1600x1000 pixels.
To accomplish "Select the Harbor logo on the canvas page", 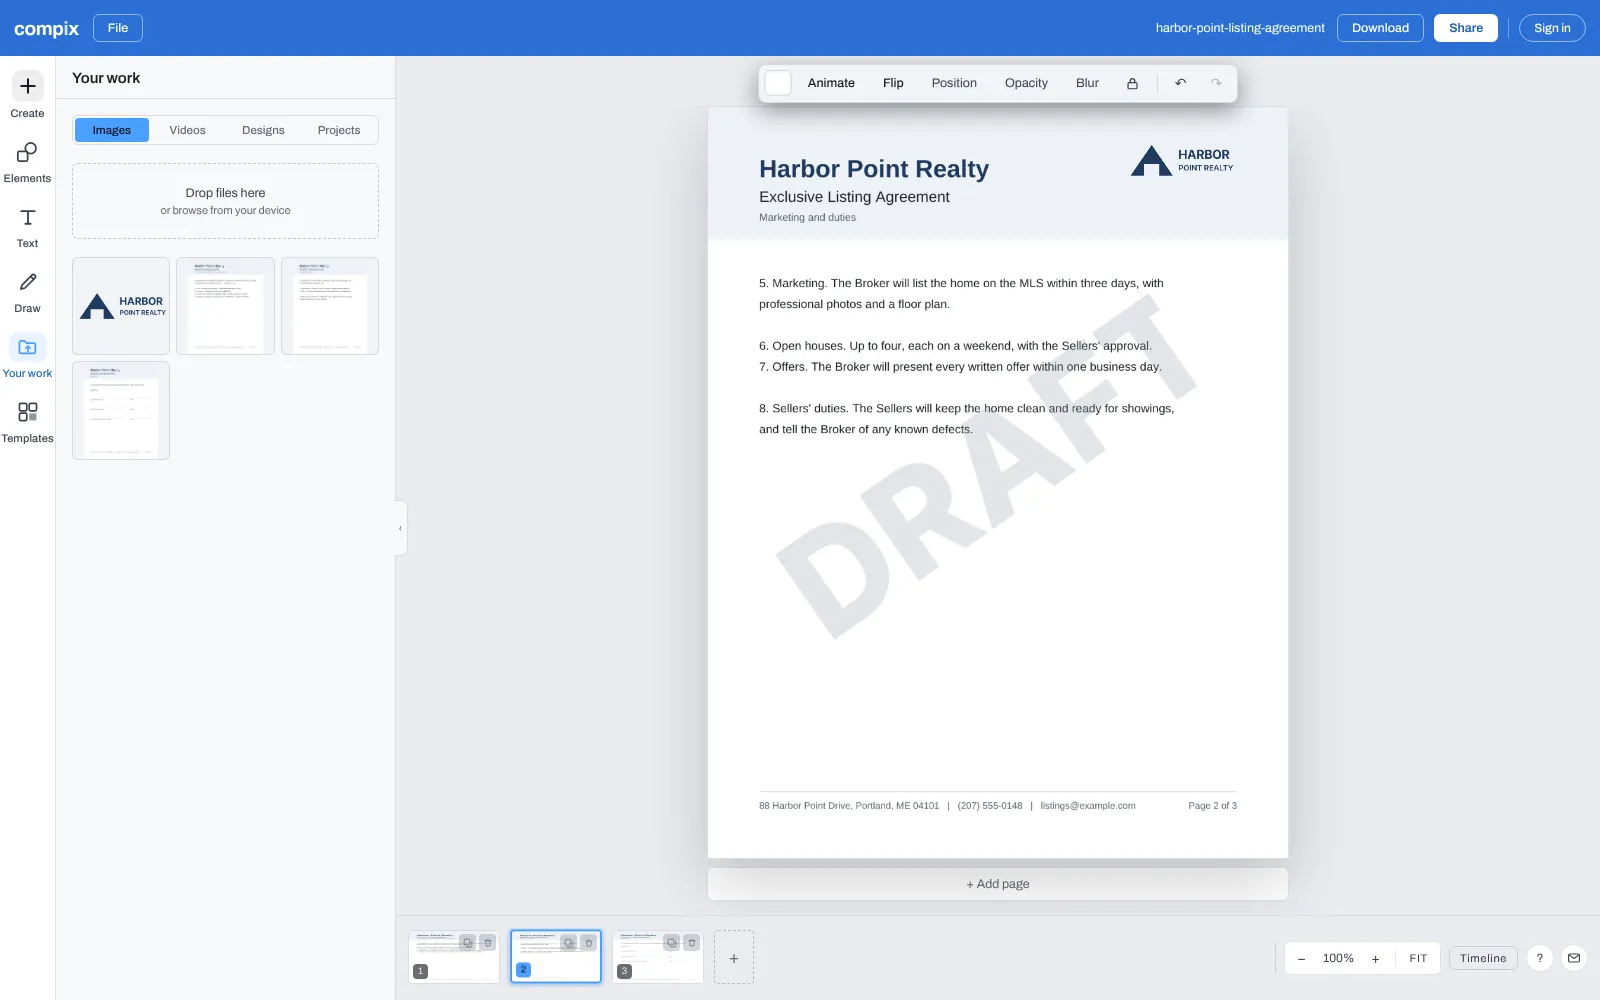I will [x=1182, y=161].
